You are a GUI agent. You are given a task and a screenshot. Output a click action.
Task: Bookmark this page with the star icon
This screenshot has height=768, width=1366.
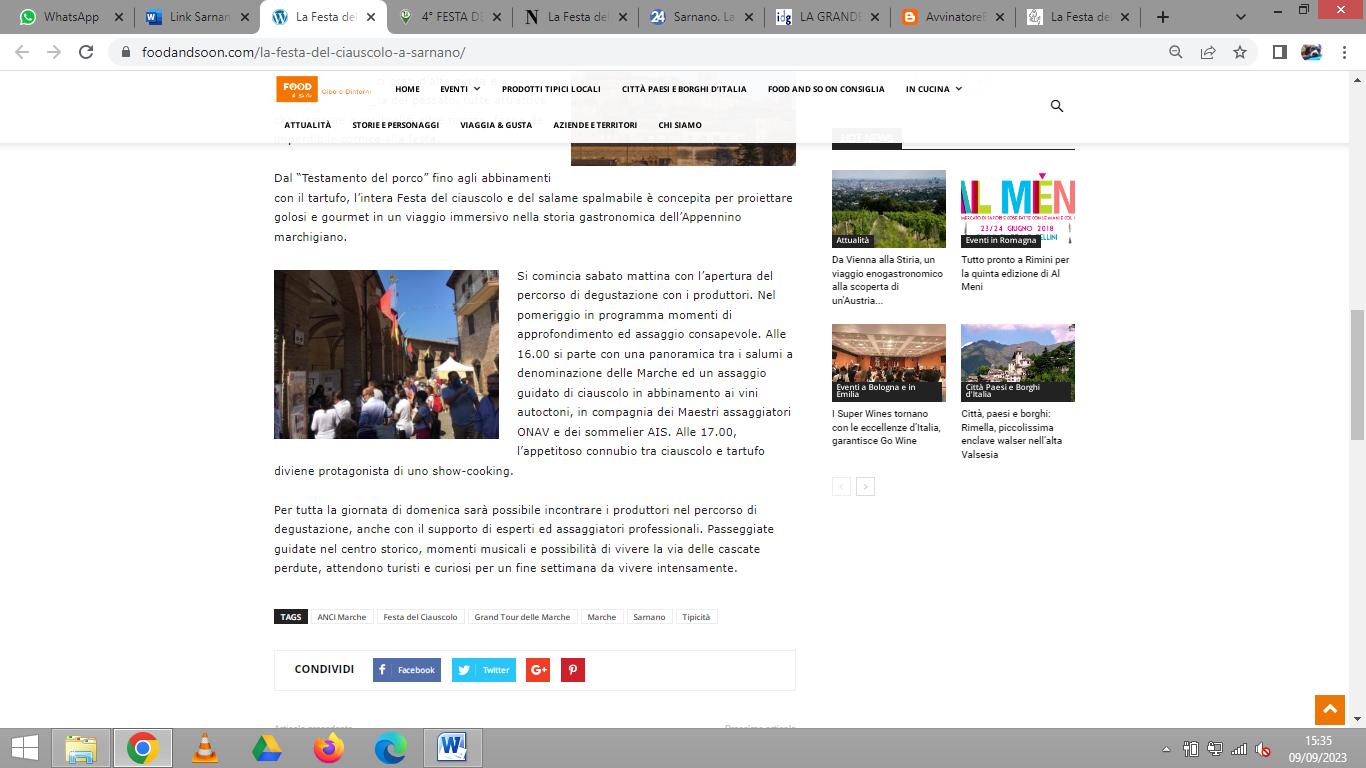pos(1240,52)
